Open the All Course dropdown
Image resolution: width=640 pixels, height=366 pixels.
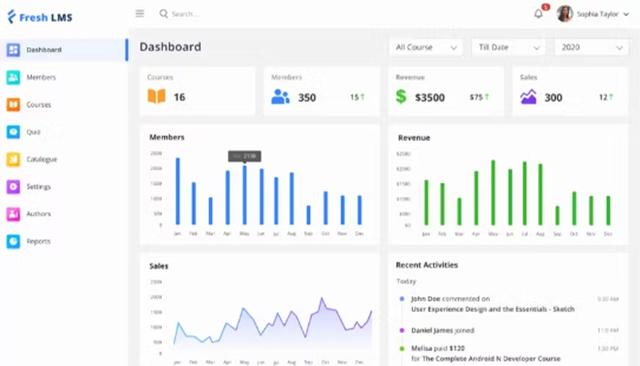coord(426,47)
